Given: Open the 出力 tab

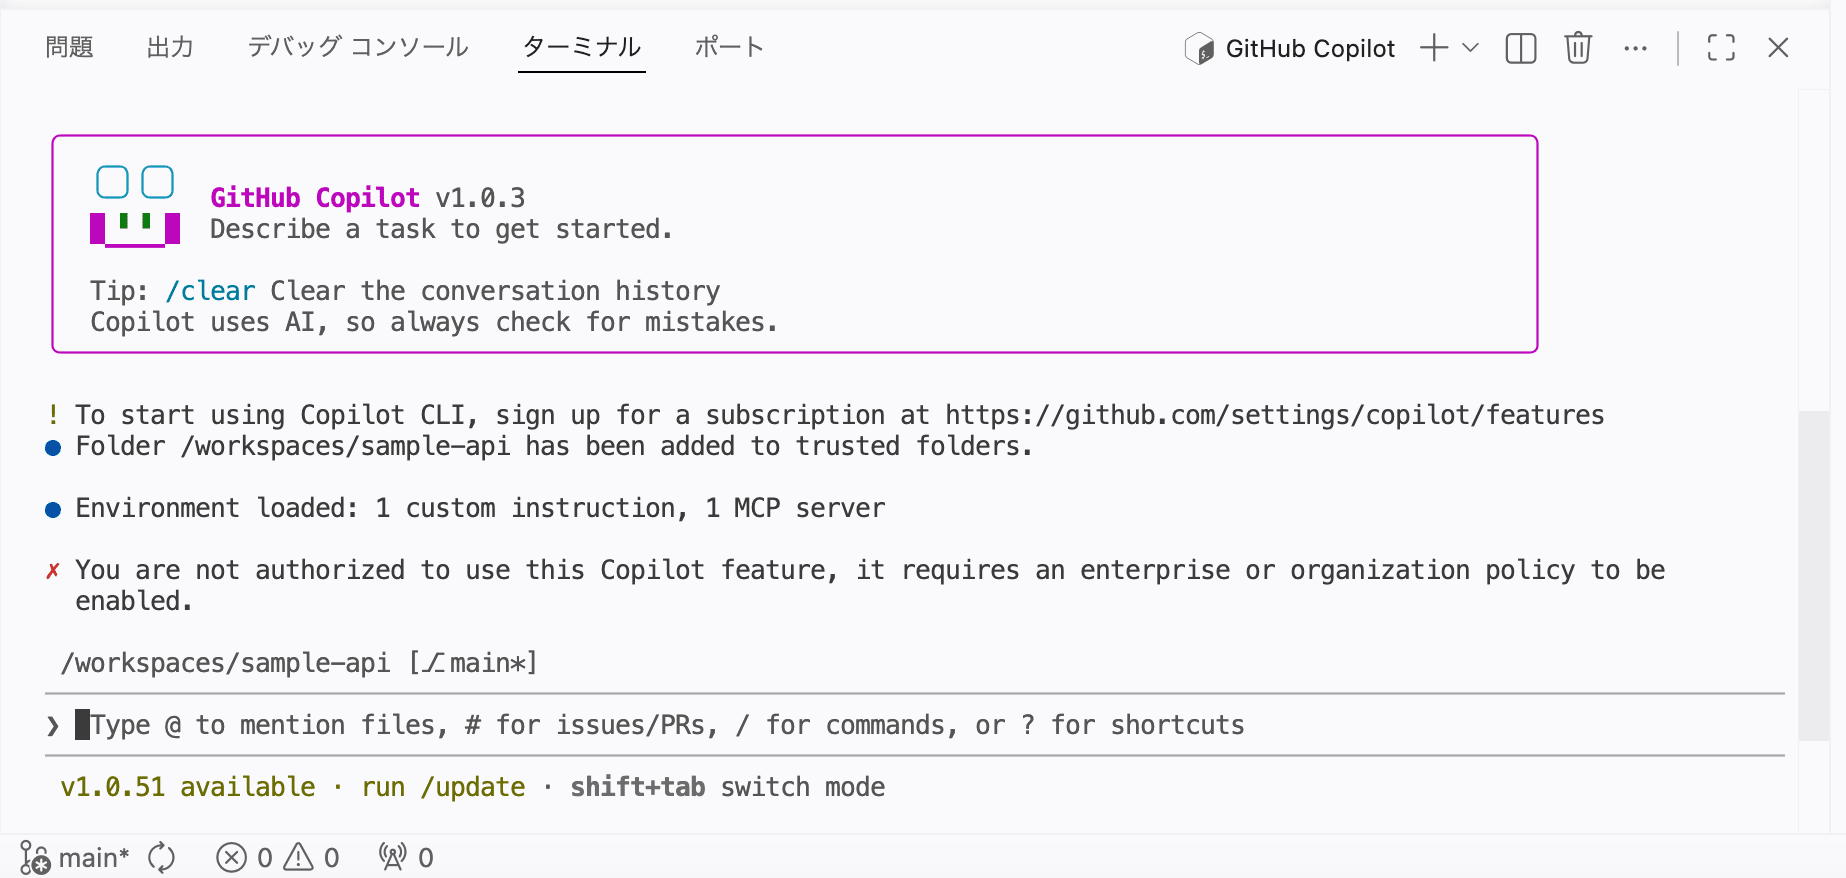Looking at the screenshot, I should 170,47.
